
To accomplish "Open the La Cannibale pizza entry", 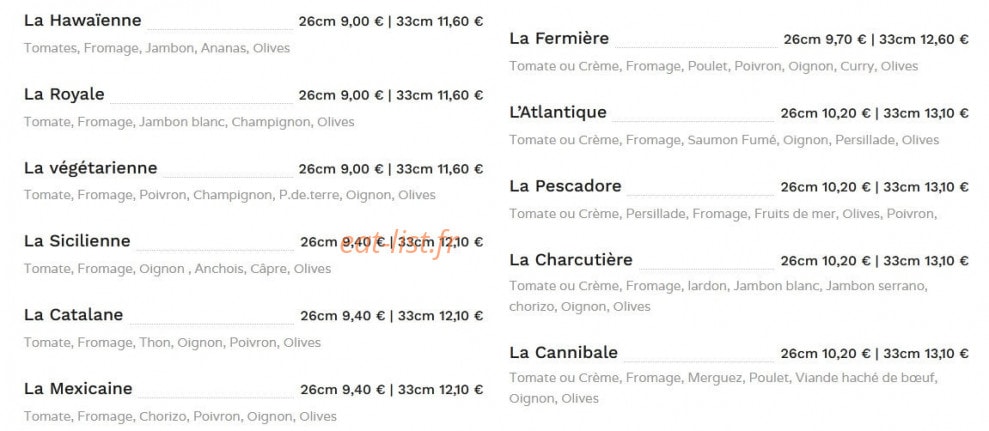I will pyautogui.click(x=564, y=352).
